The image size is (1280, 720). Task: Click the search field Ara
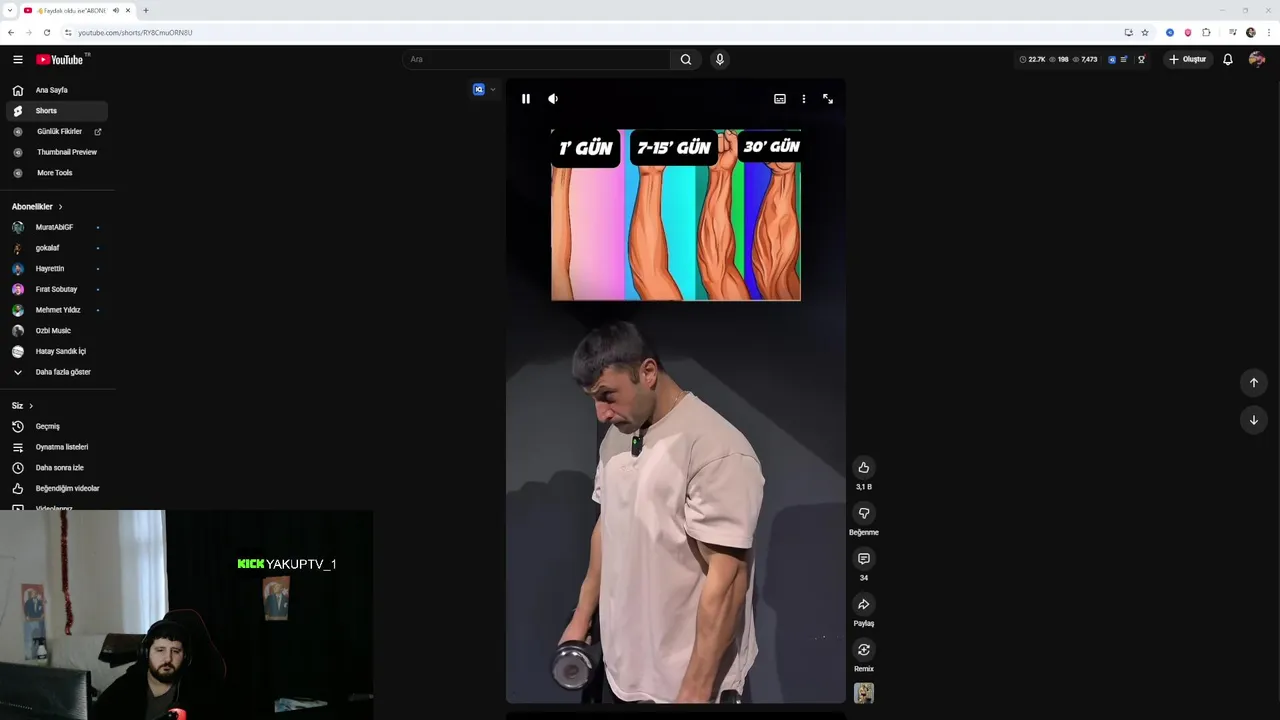tap(537, 59)
